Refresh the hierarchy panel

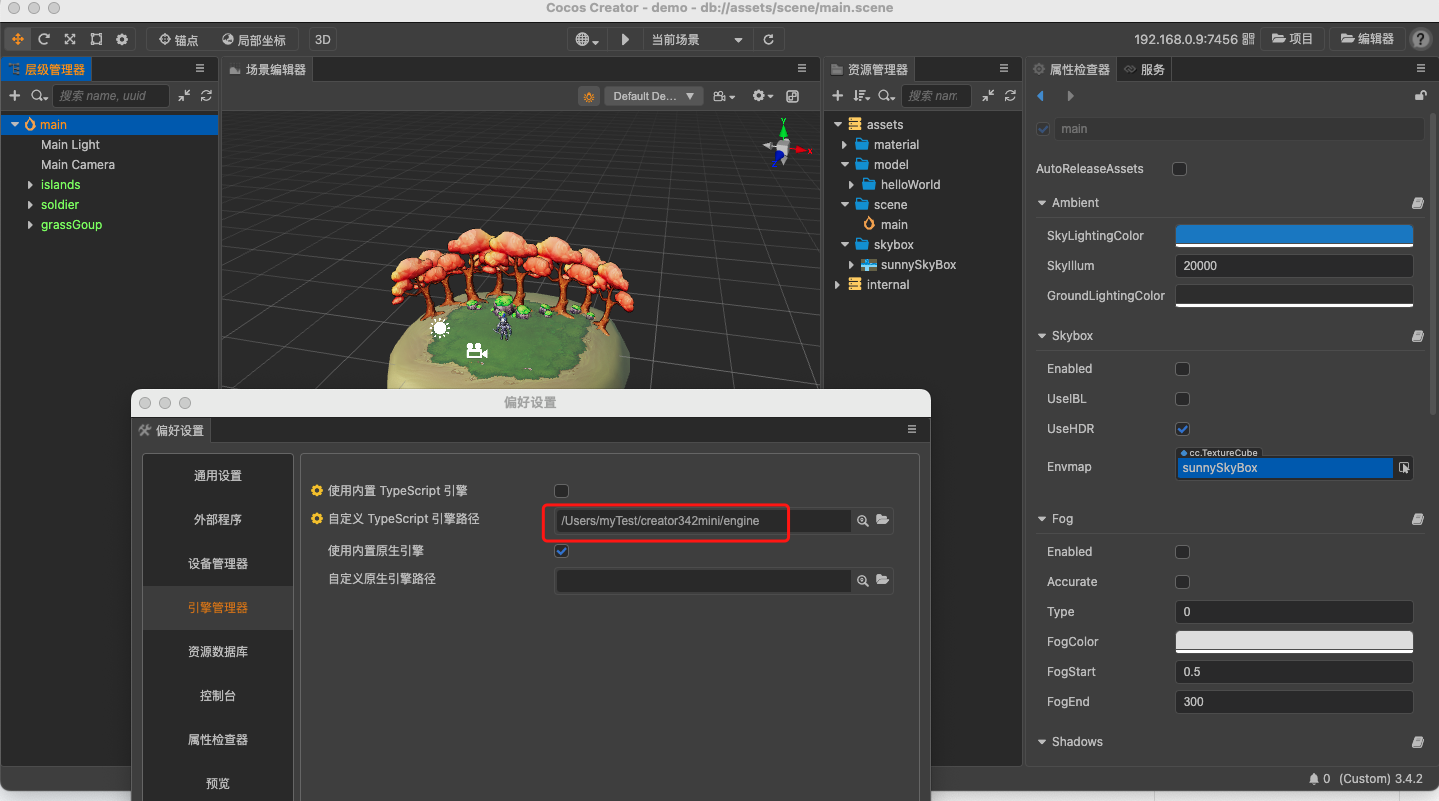(x=206, y=96)
